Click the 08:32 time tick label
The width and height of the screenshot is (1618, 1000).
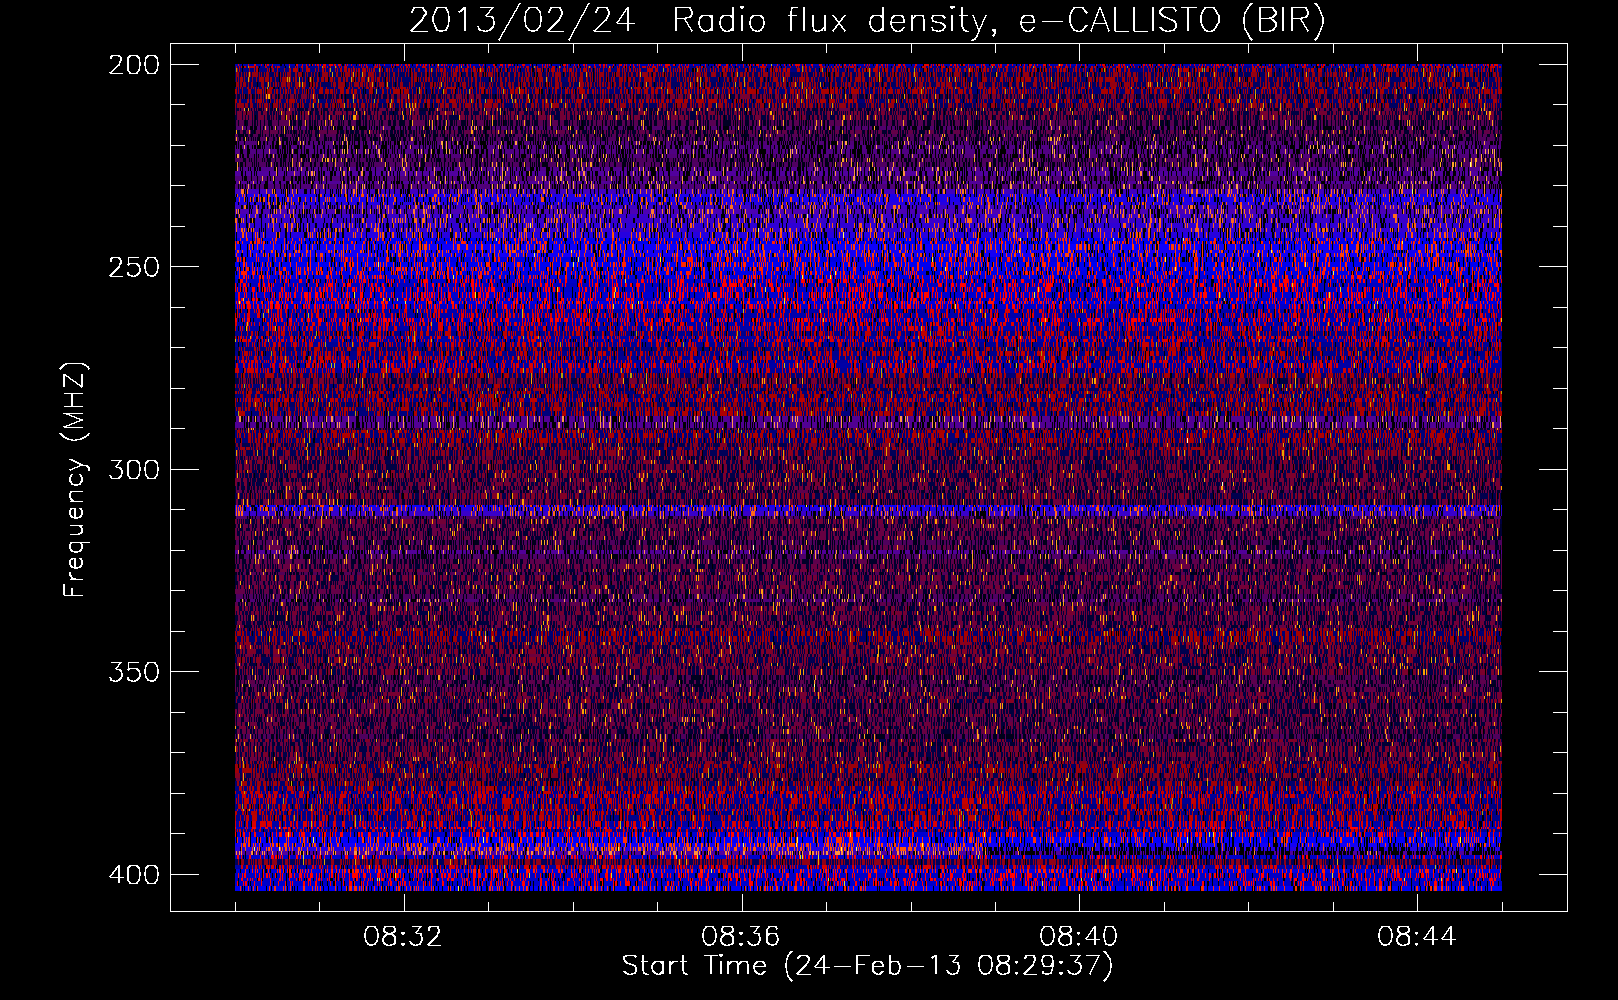(x=403, y=937)
